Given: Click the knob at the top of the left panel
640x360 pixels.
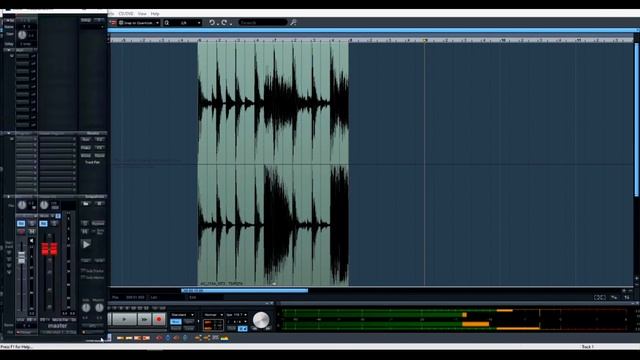Looking at the screenshot, I should [x=22, y=35].
